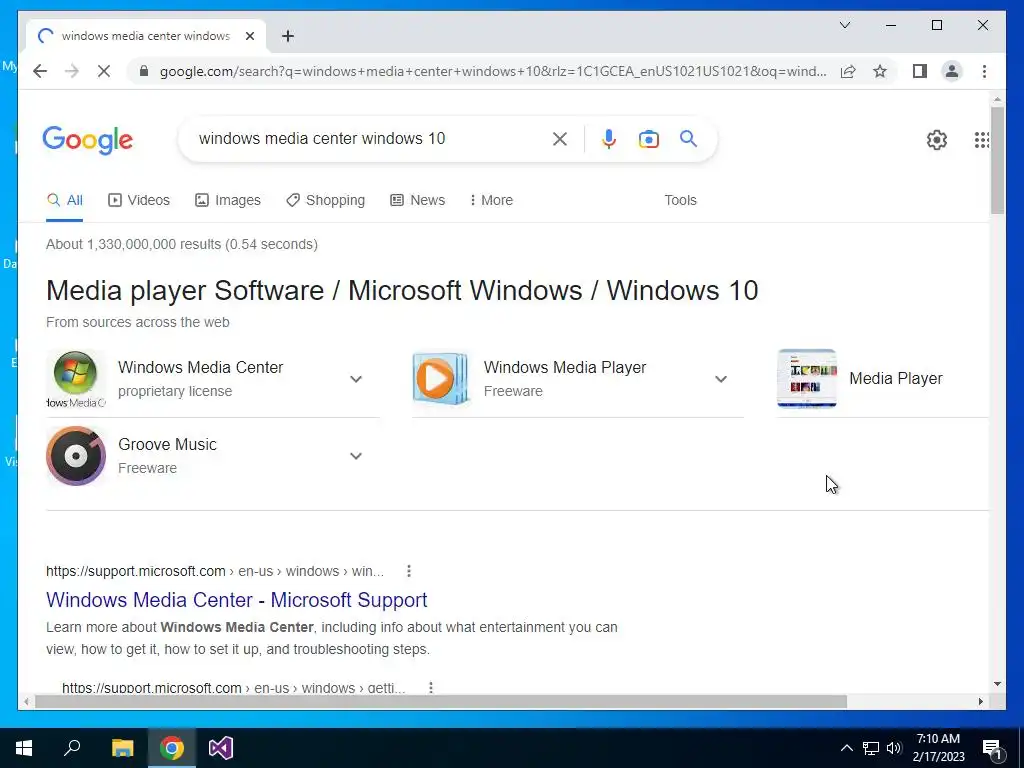1024x768 pixels.
Task: Click the address bar URL
Action: click(x=493, y=71)
